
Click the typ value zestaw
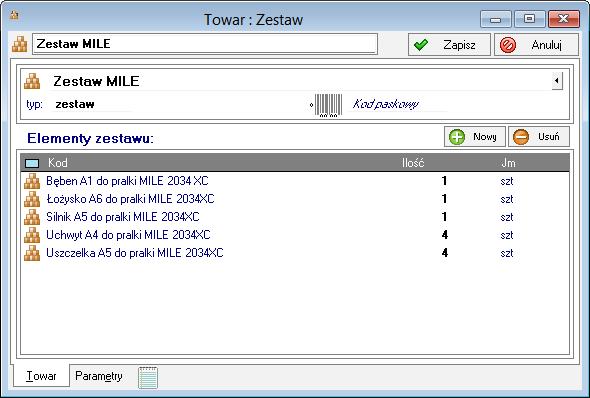tap(75, 104)
